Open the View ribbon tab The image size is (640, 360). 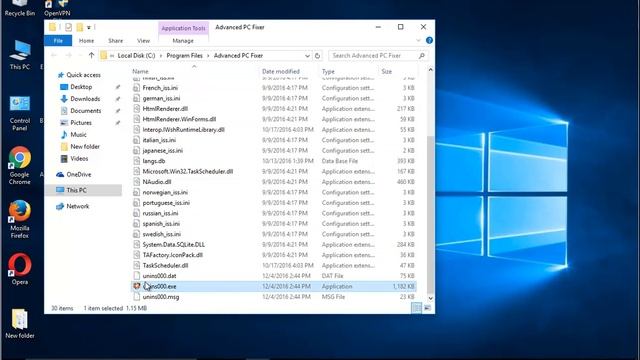[x=143, y=41]
